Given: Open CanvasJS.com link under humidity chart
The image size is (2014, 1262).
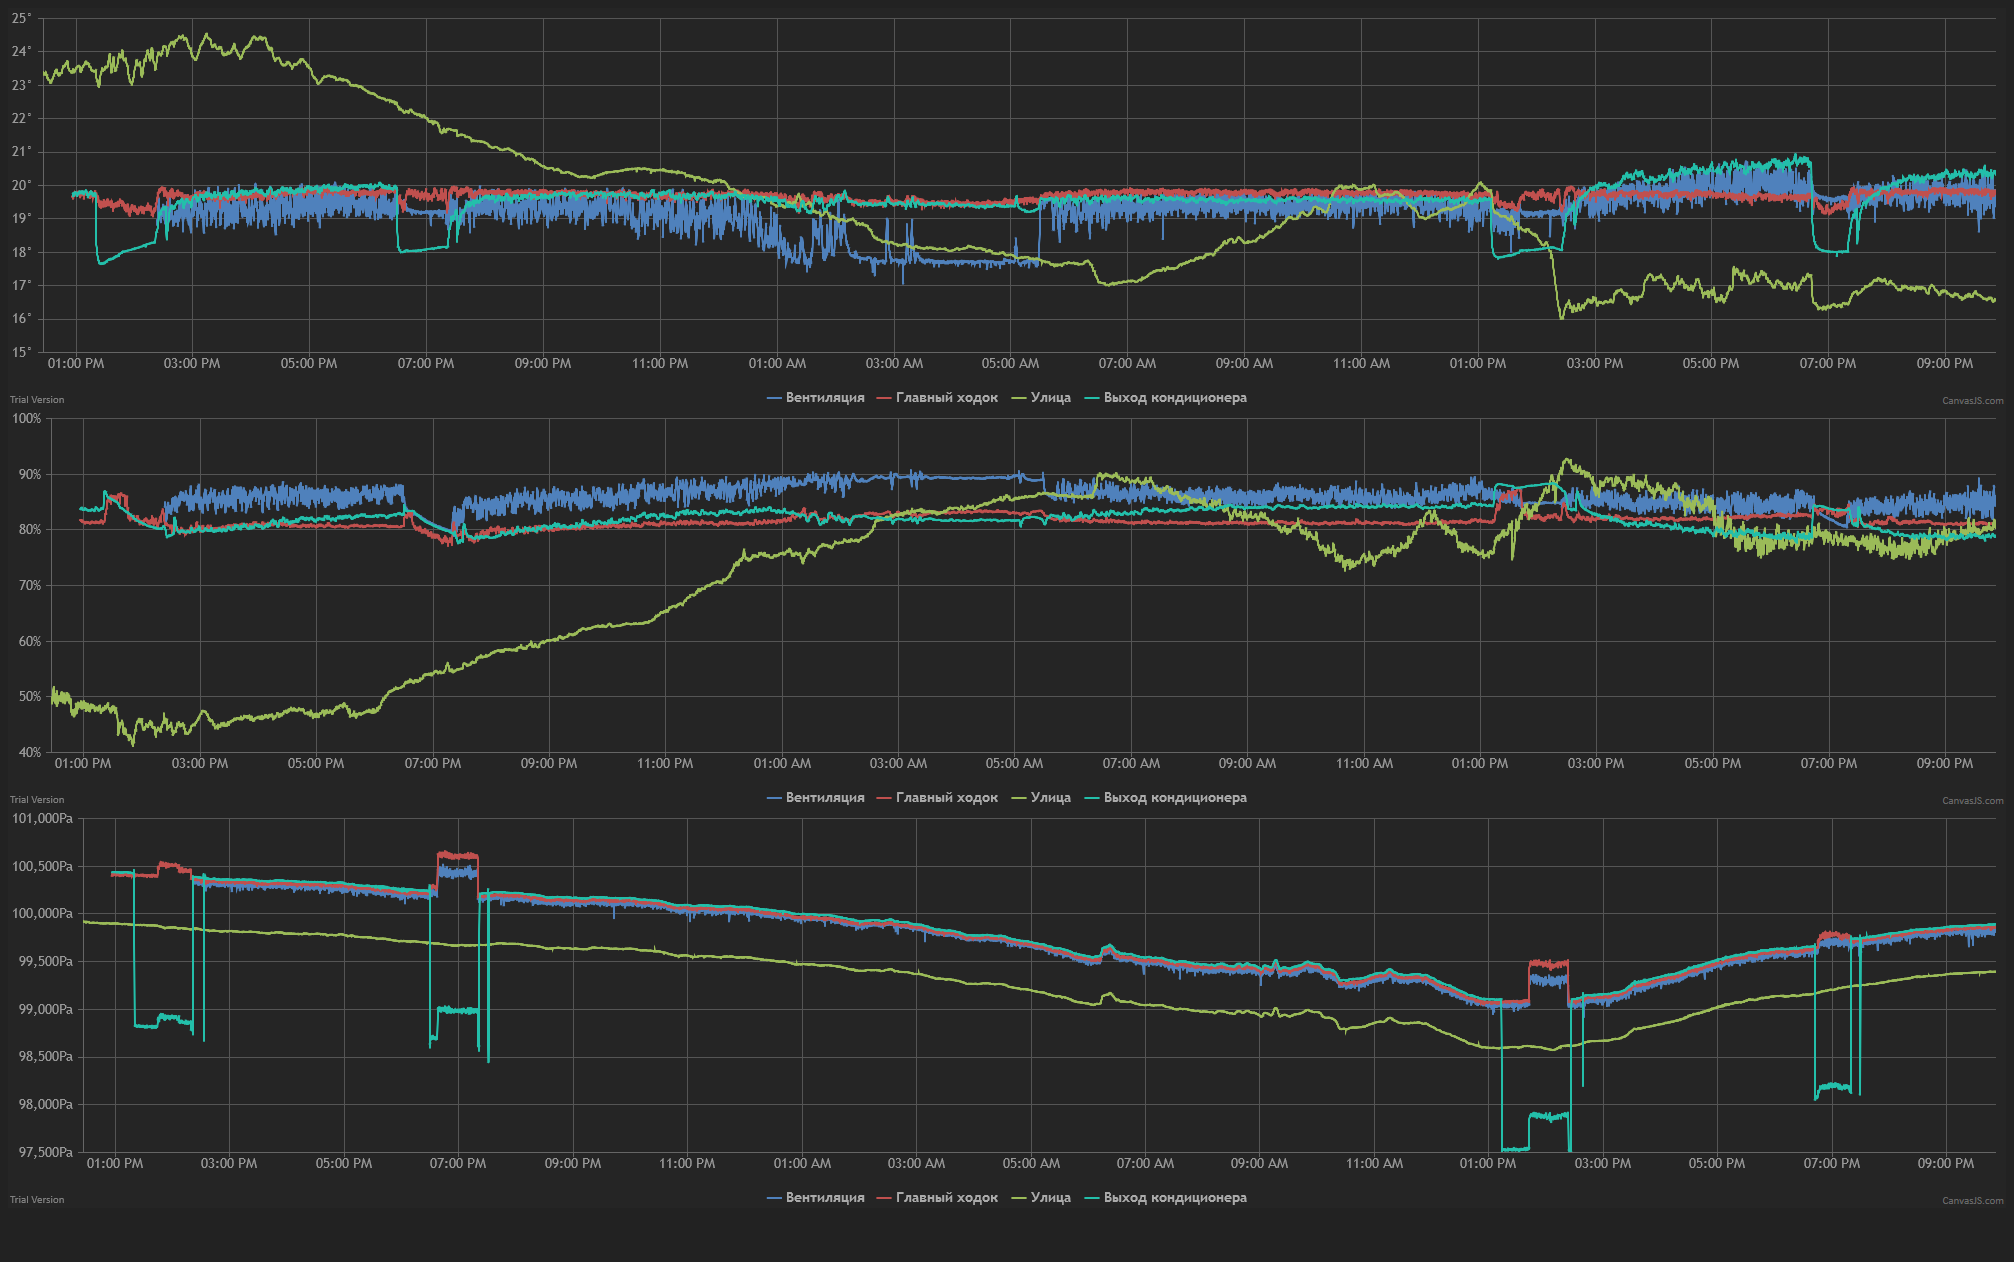Looking at the screenshot, I should [1972, 801].
